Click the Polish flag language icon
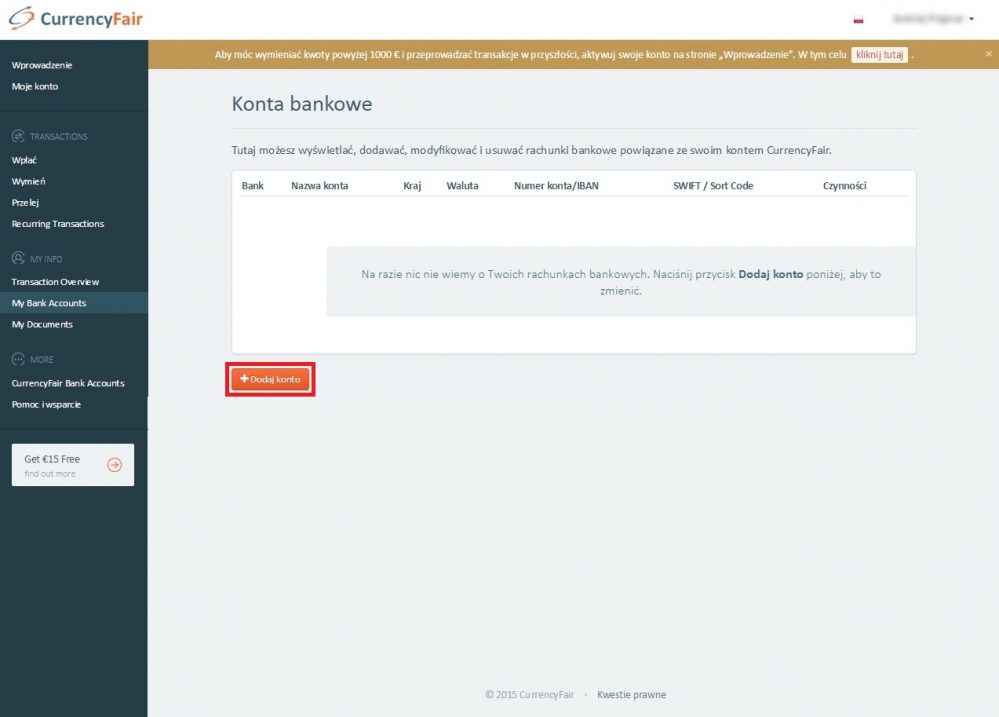The width and height of the screenshot is (999, 717). click(x=858, y=19)
